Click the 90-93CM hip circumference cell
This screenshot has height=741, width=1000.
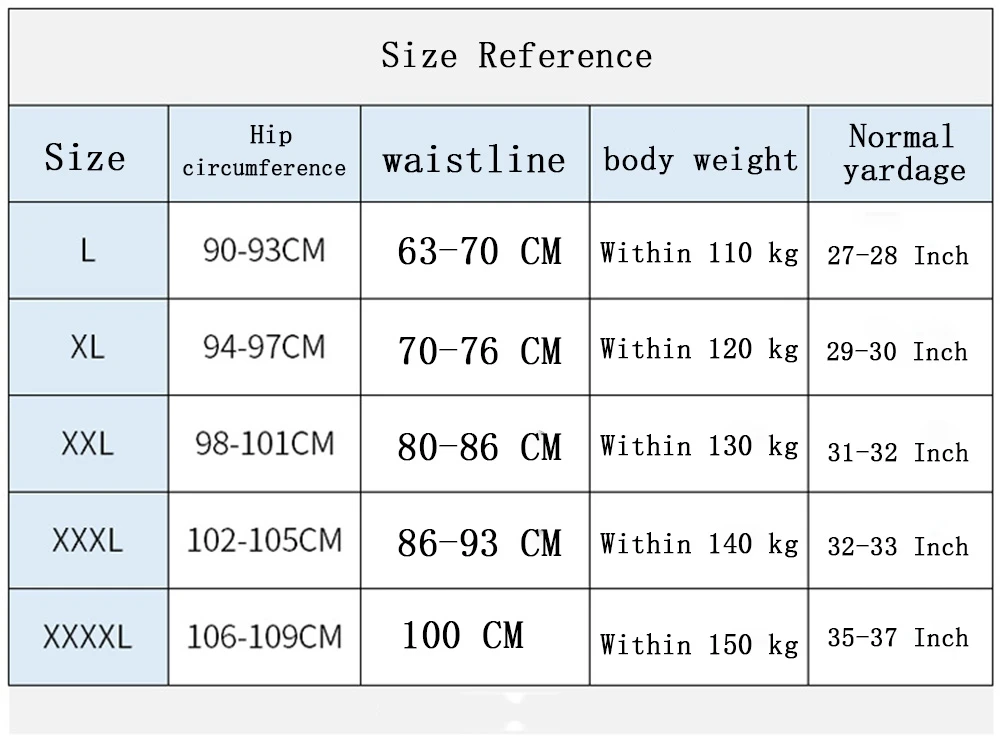point(264,250)
